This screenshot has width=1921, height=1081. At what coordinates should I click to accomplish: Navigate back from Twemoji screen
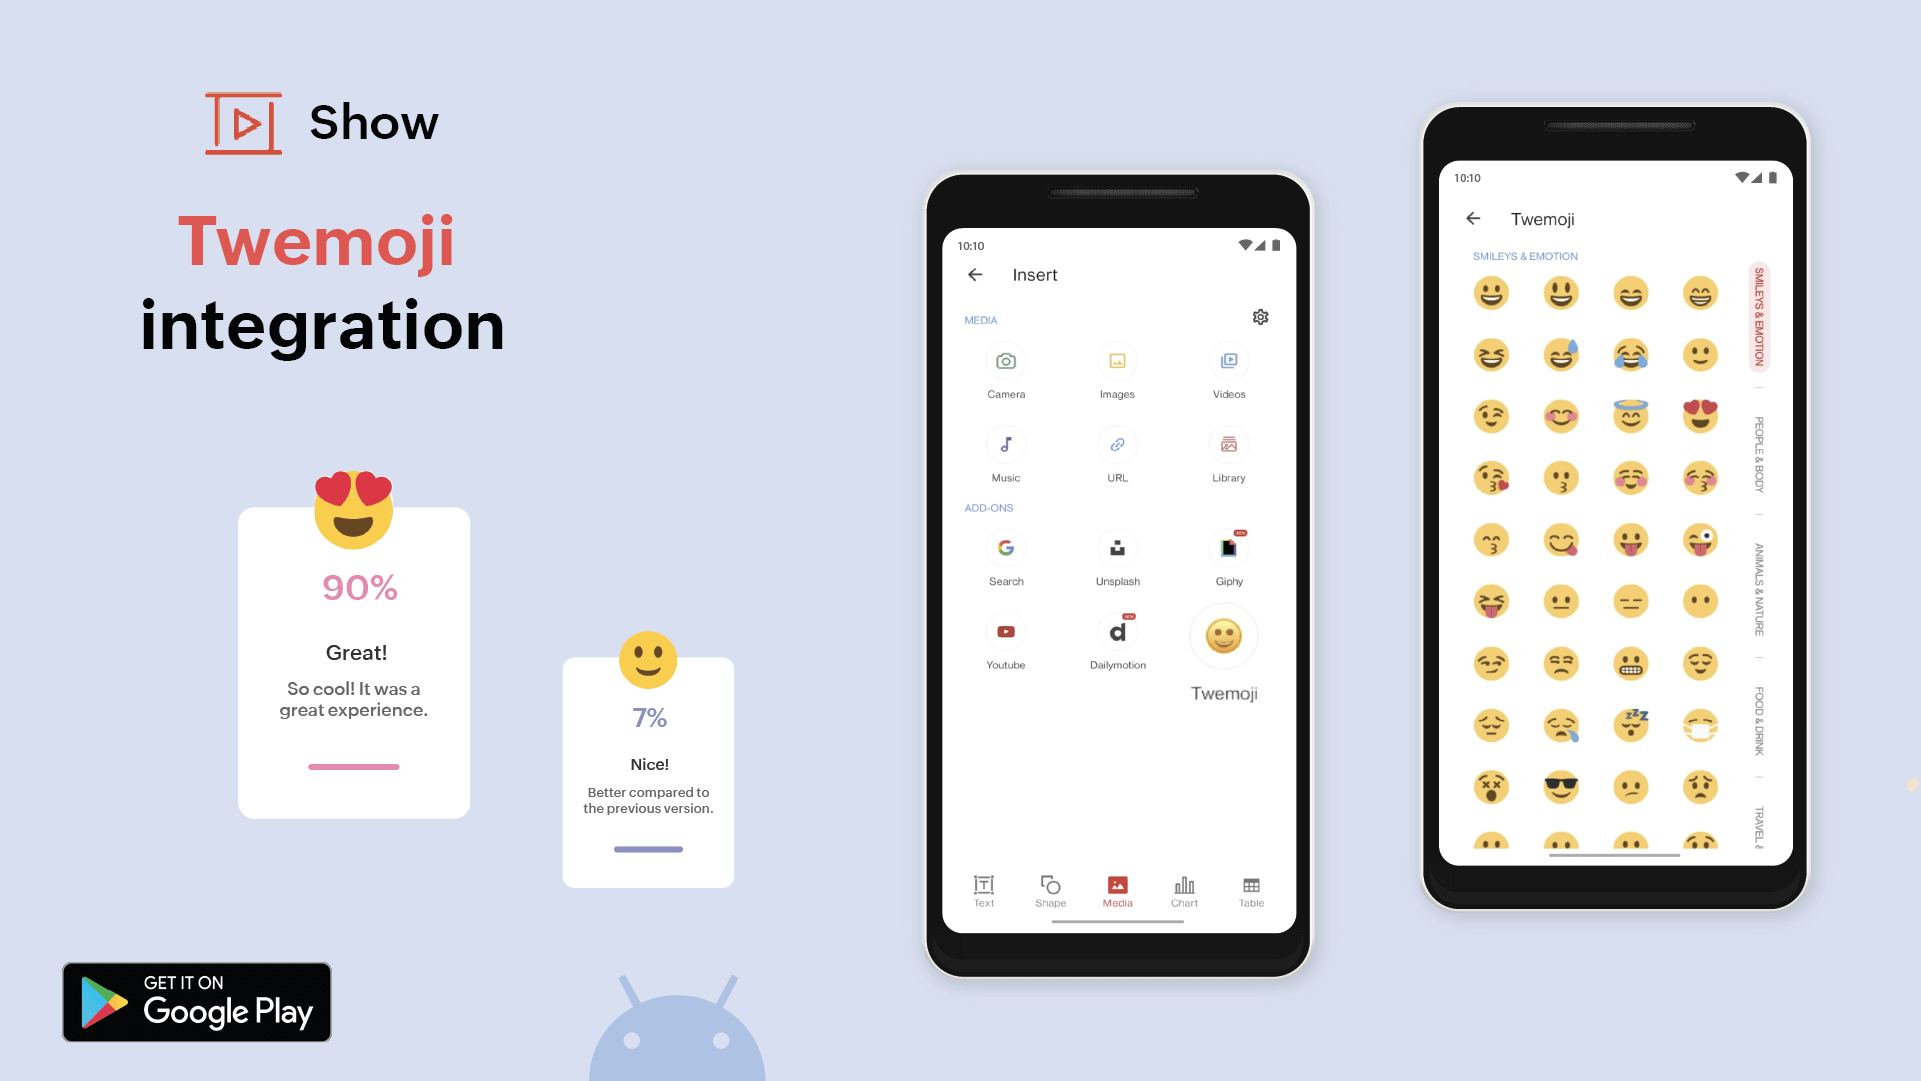[x=1474, y=216]
